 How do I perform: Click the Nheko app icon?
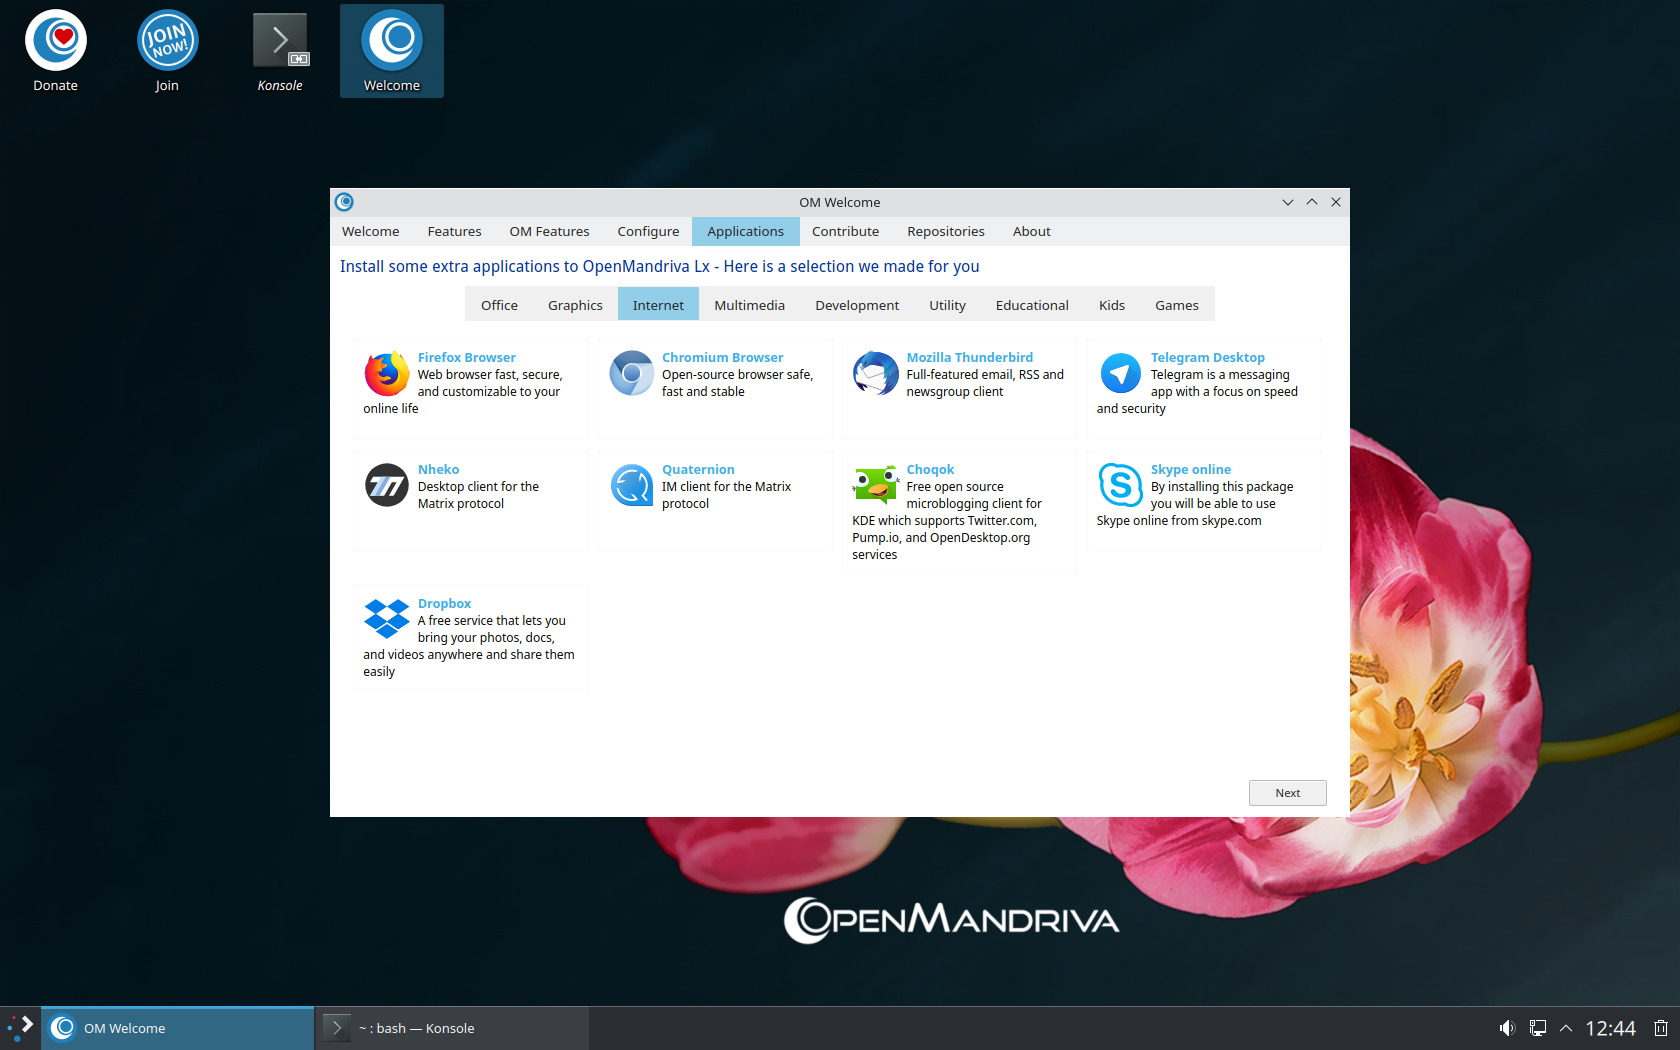387,485
